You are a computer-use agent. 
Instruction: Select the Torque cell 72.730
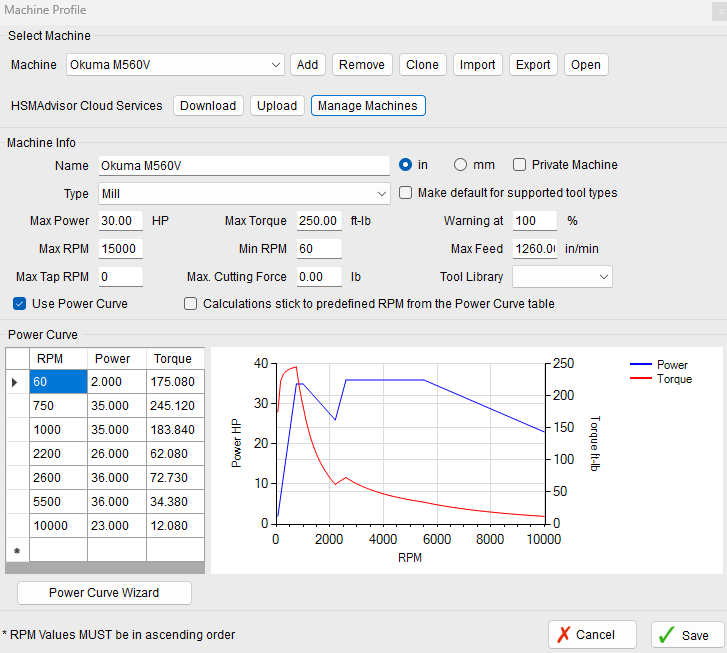[175, 478]
